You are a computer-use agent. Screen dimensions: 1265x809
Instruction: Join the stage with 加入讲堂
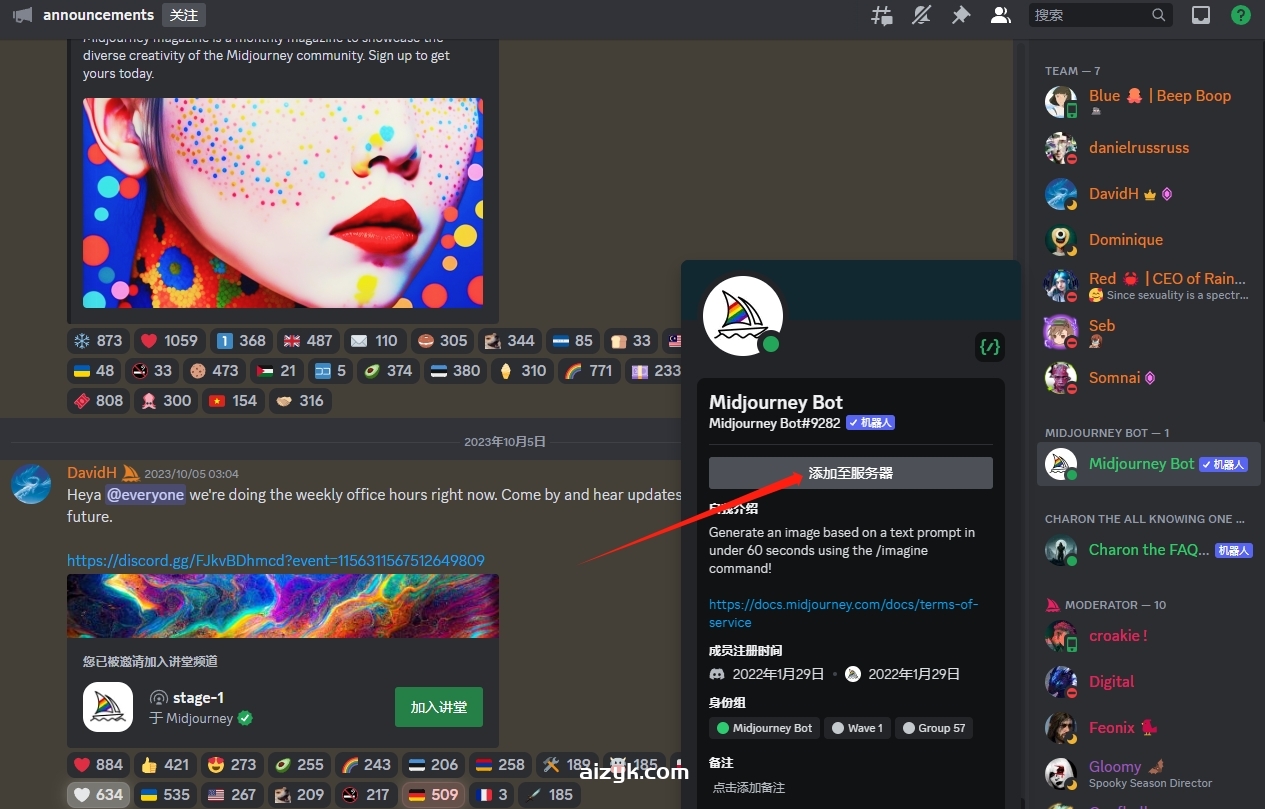[x=438, y=707]
